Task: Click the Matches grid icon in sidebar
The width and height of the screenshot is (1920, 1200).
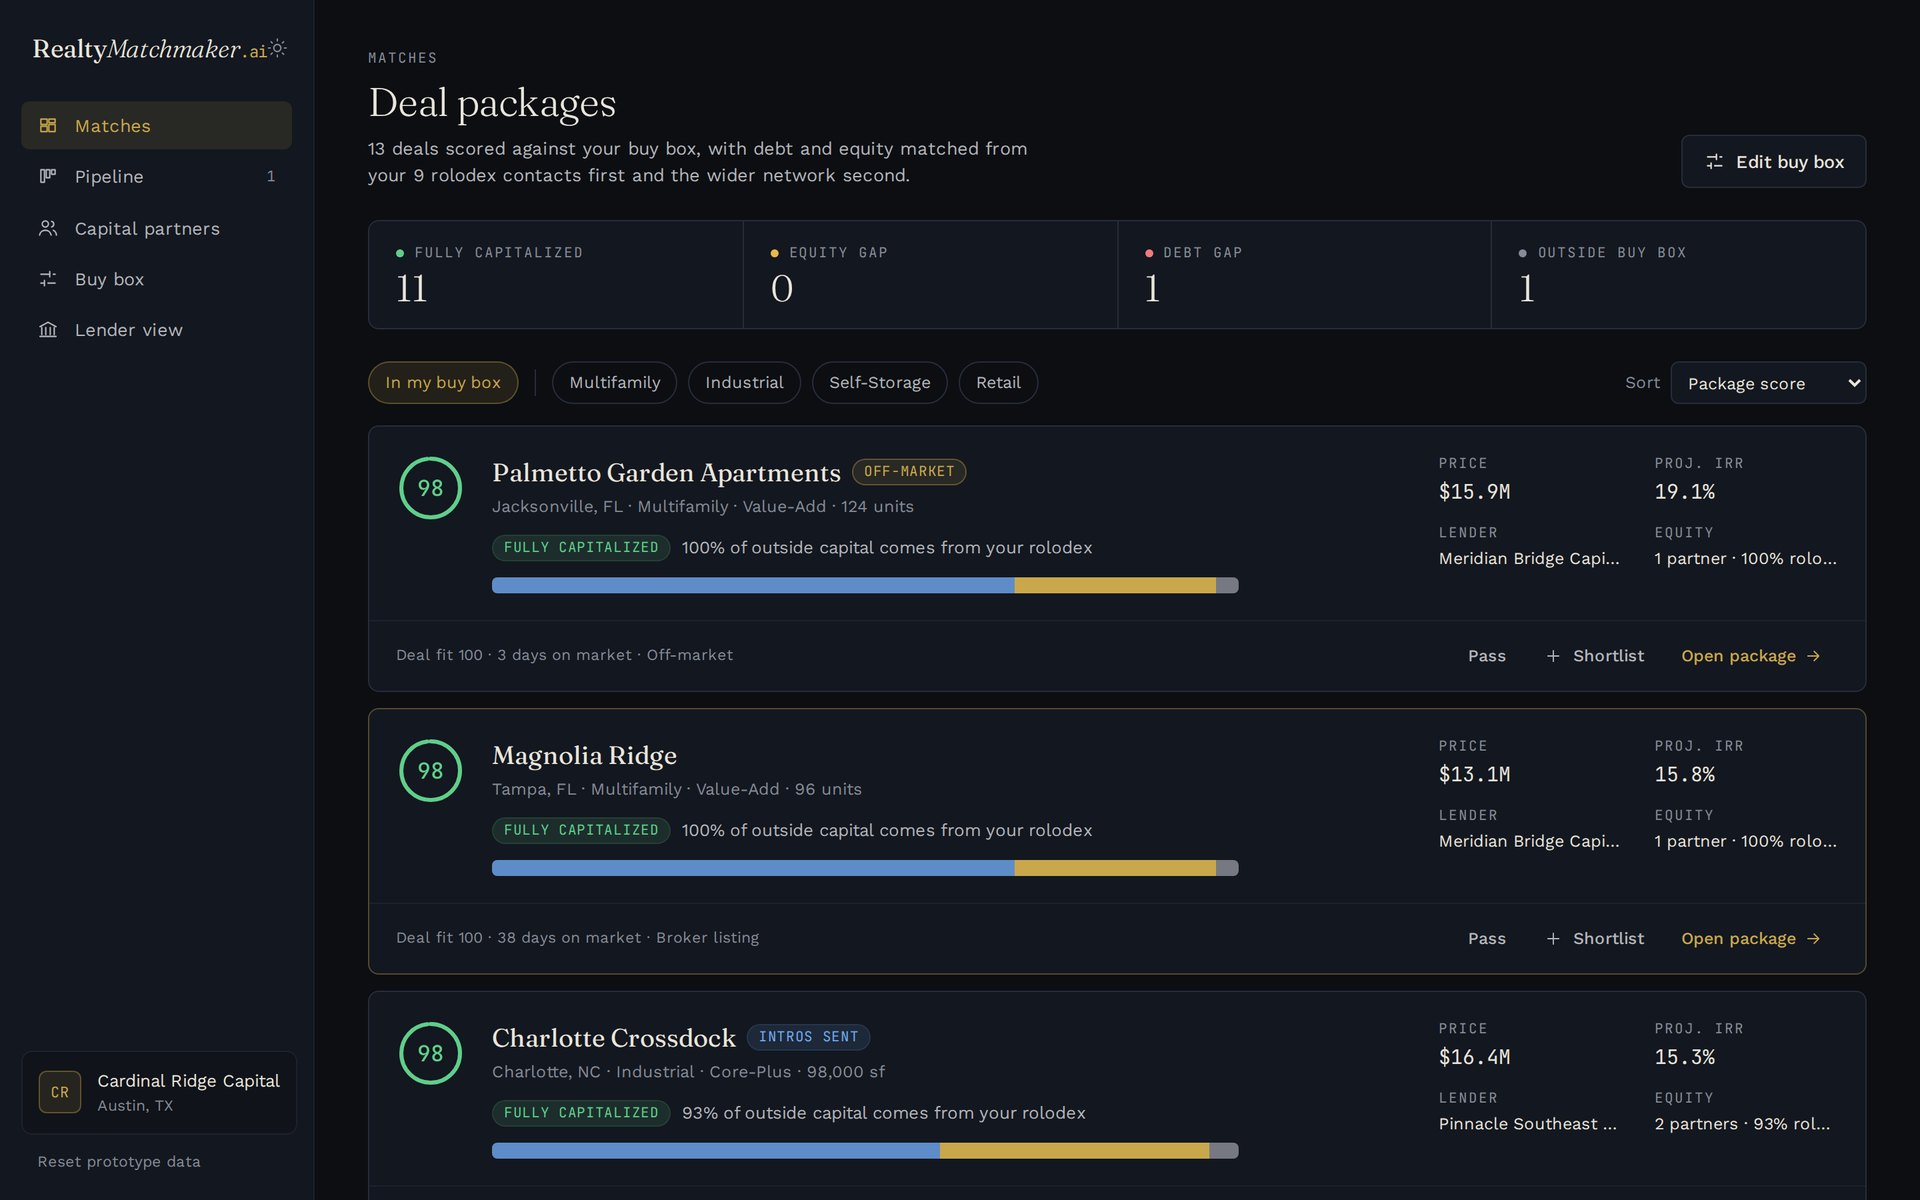Action: pyautogui.click(x=48, y=125)
